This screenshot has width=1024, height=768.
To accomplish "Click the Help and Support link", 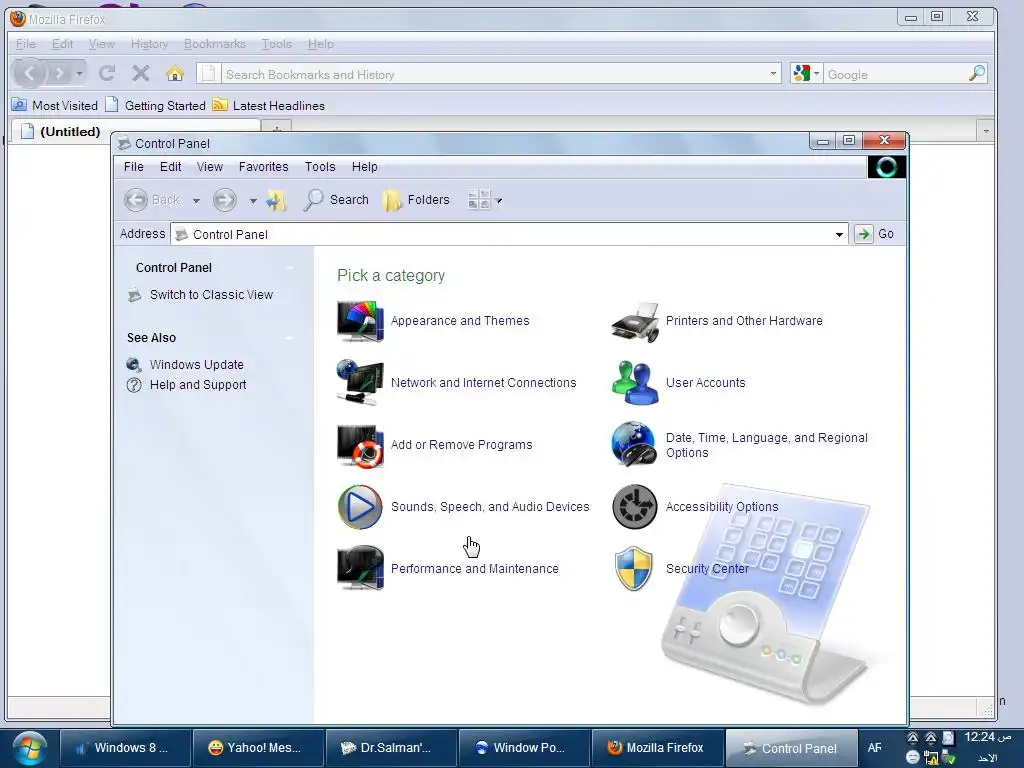I will point(198,385).
